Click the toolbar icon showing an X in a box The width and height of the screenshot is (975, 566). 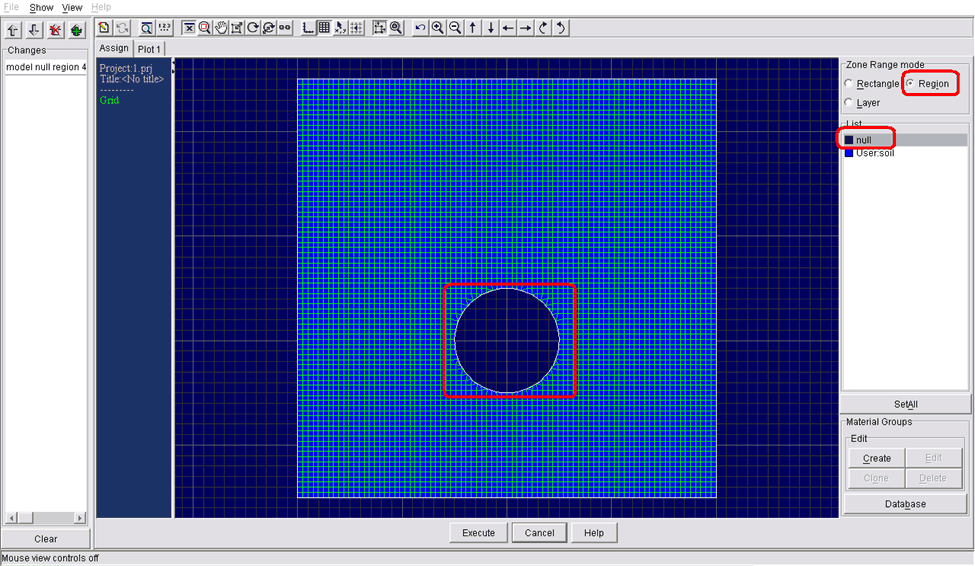pos(188,27)
